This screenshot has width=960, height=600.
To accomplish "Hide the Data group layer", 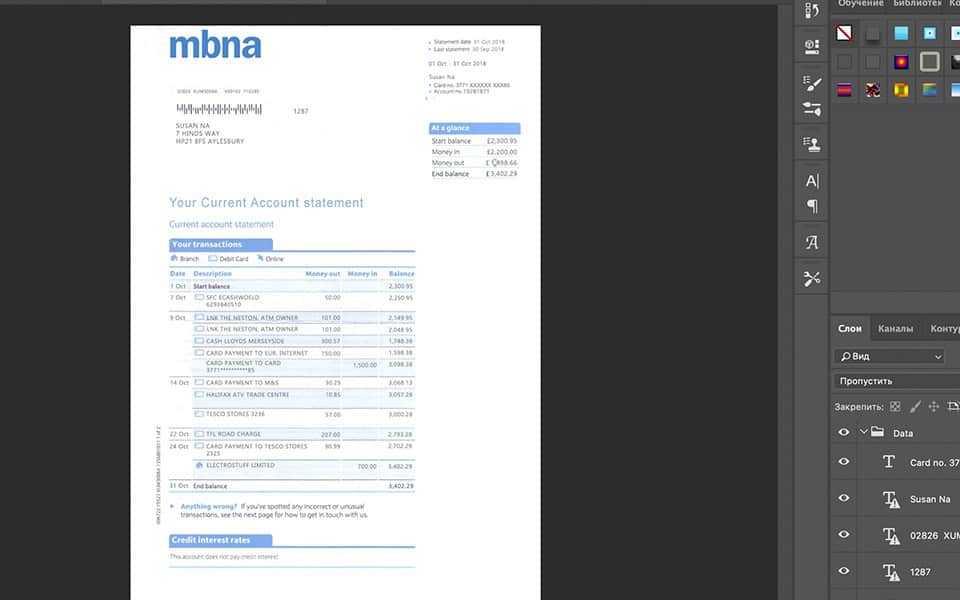I will click(x=844, y=432).
